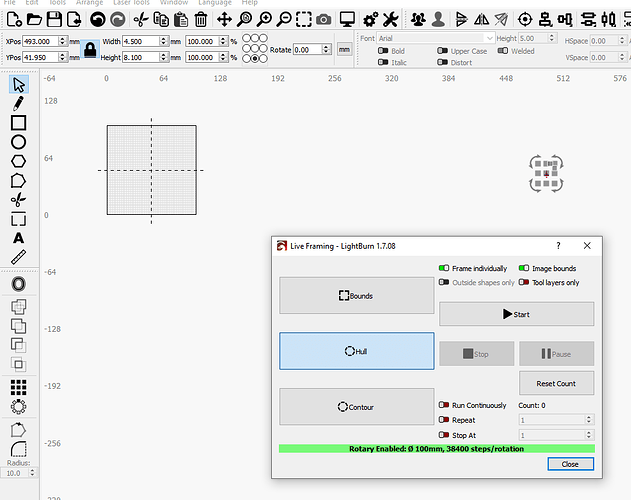
Task: Pick the Rectangle tool
Action: (18, 123)
